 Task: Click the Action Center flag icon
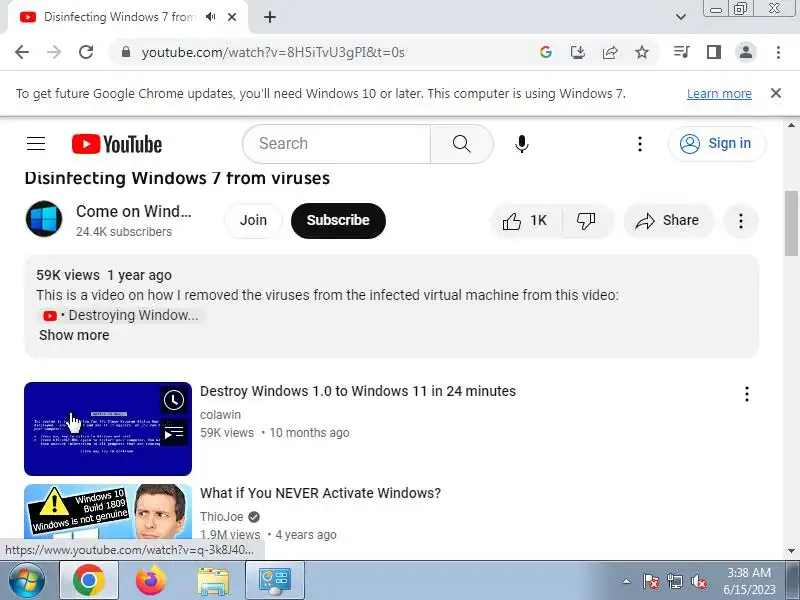(x=650, y=581)
